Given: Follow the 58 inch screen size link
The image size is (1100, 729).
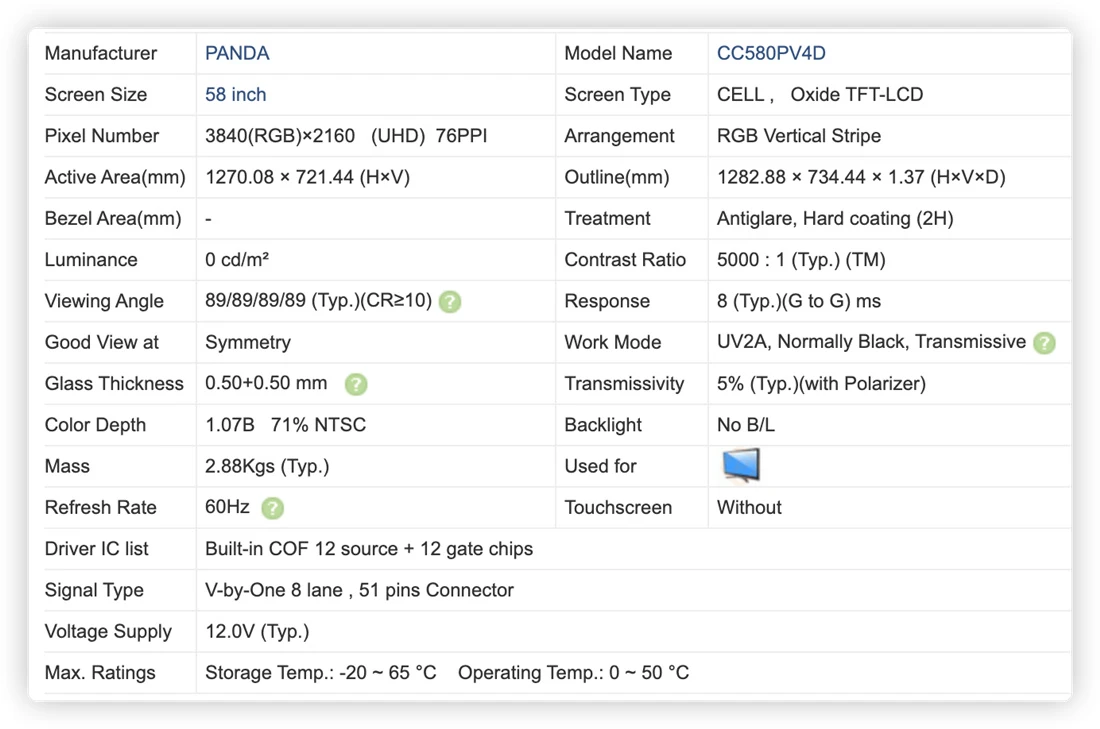Looking at the screenshot, I should [x=236, y=95].
